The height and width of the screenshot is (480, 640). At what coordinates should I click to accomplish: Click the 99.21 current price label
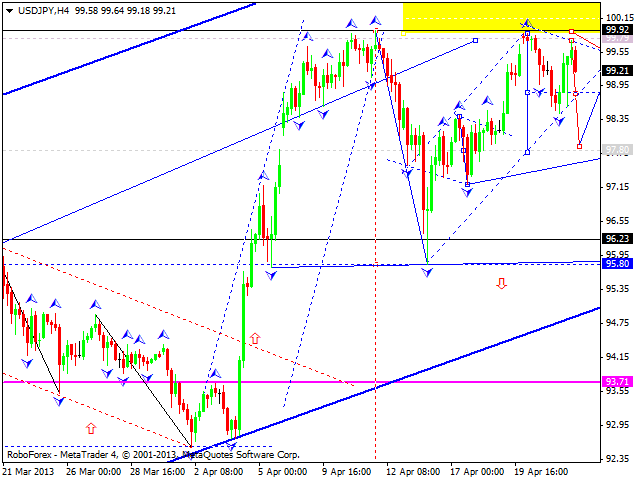coord(617,70)
